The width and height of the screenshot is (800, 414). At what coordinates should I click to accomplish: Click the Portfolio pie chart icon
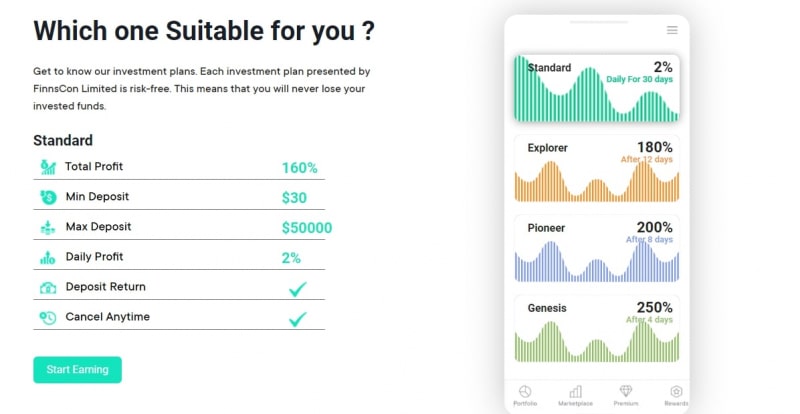[x=525, y=392]
